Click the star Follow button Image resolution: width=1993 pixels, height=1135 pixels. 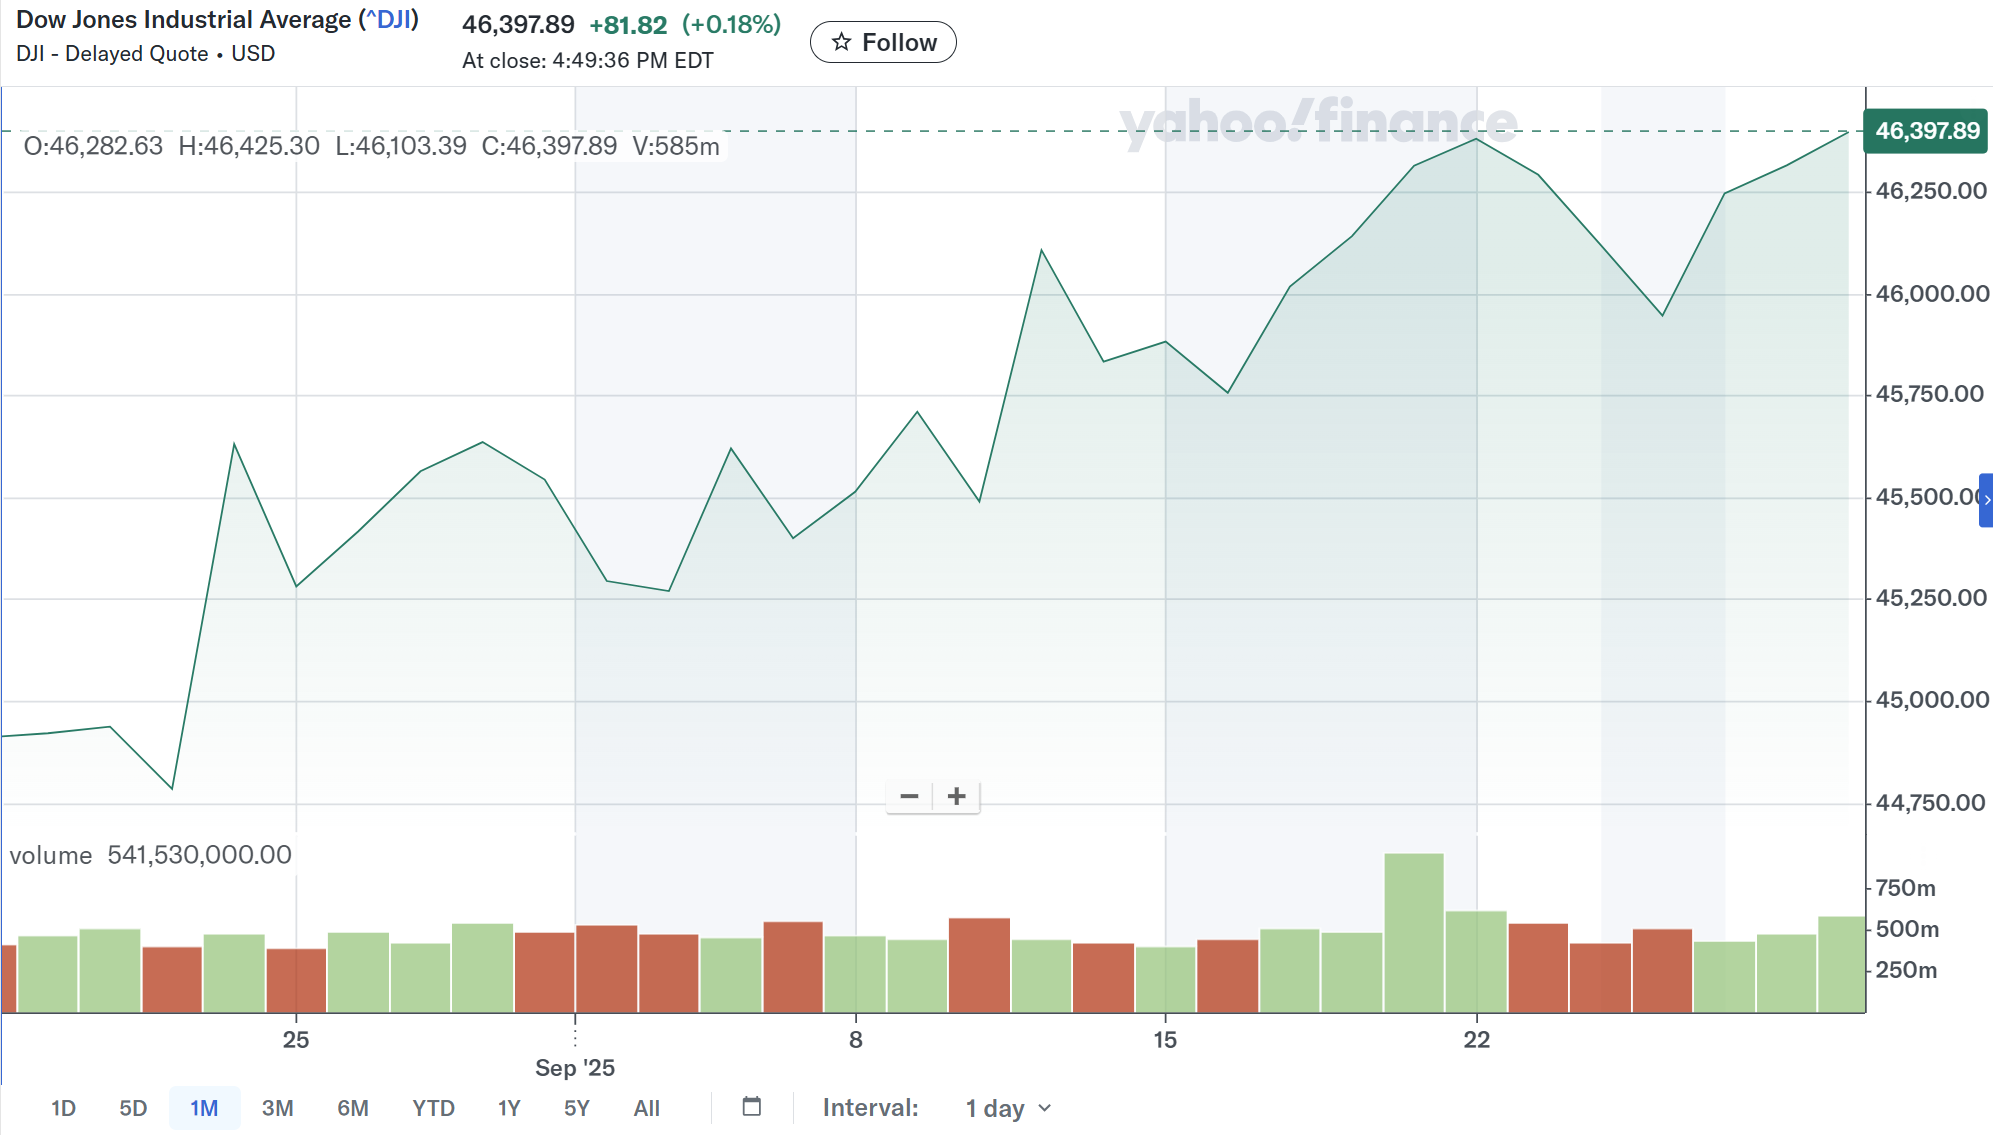coord(883,42)
